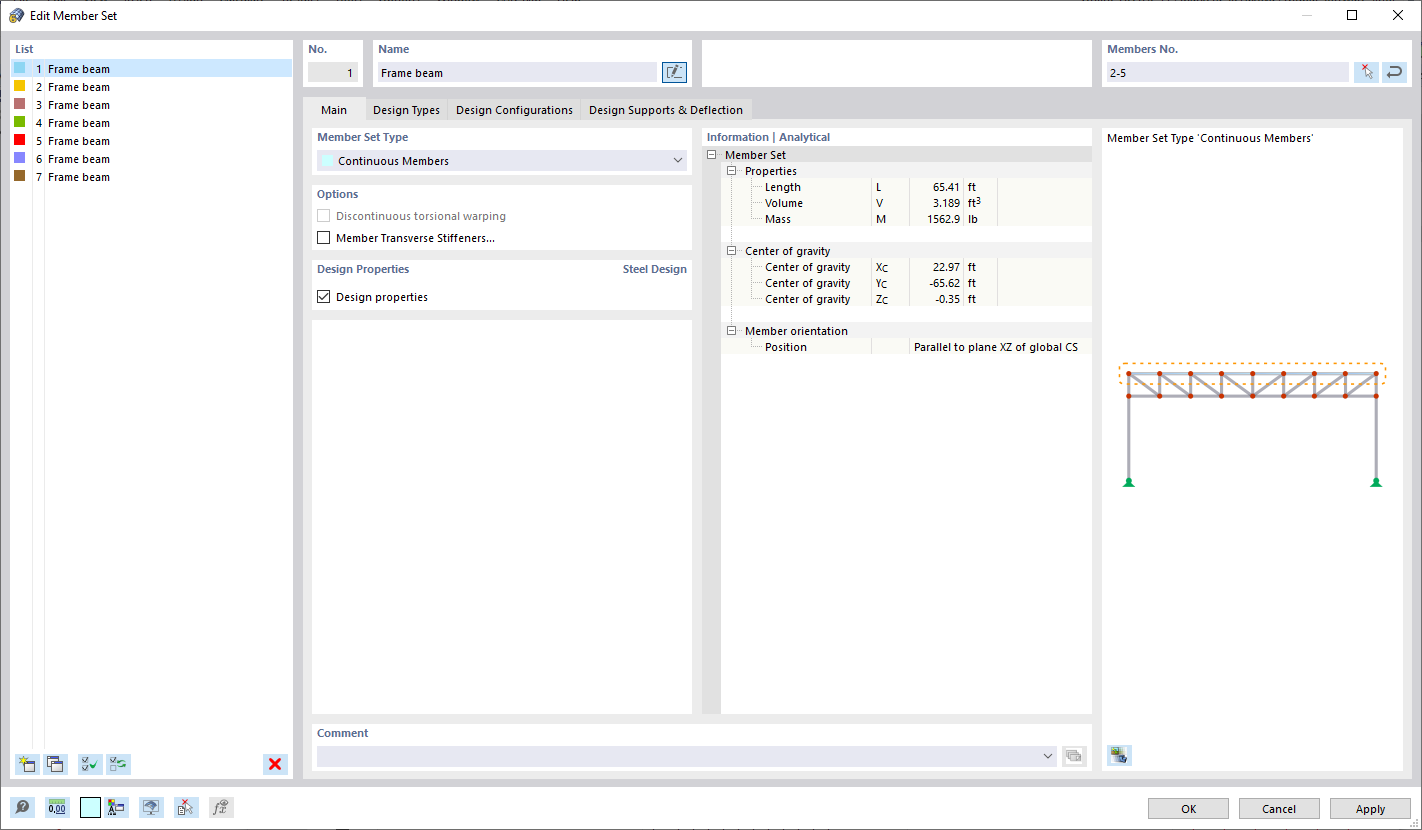Collapse the Center of gravity tree node
Image resolution: width=1422 pixels, height=830 pixels.
pos(731,250)
